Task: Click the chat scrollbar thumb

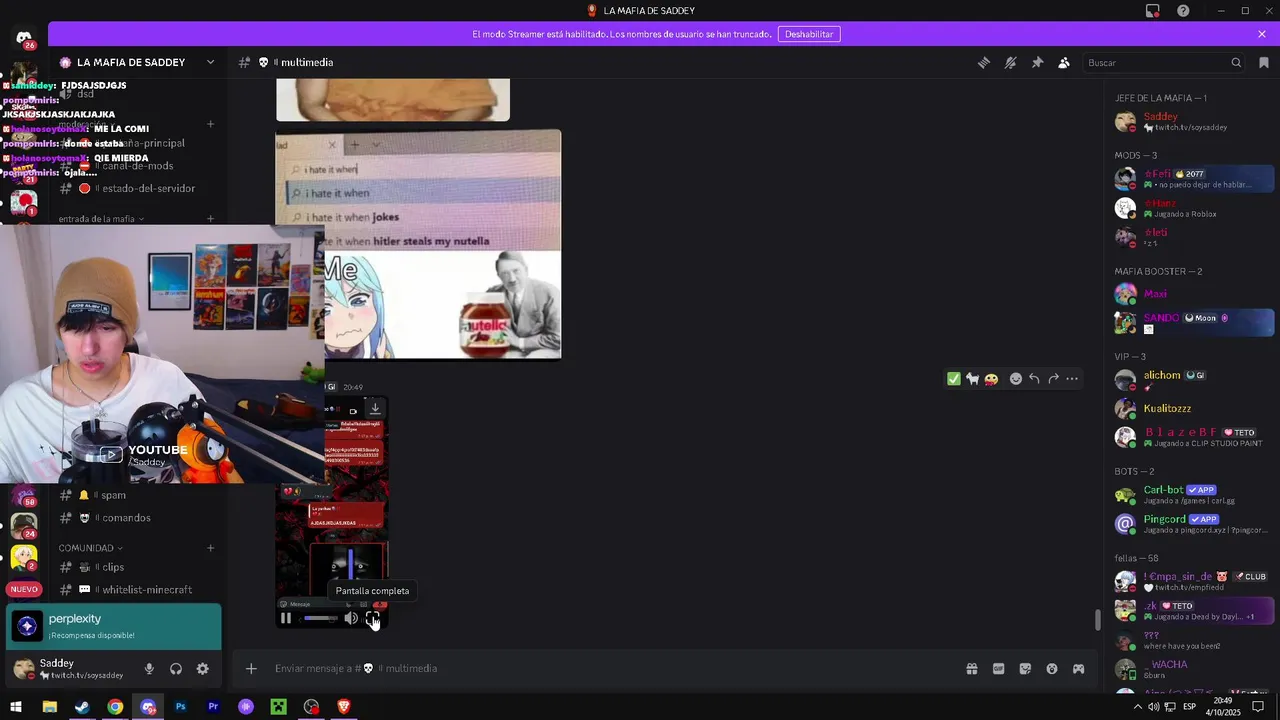Action: 1098,620
